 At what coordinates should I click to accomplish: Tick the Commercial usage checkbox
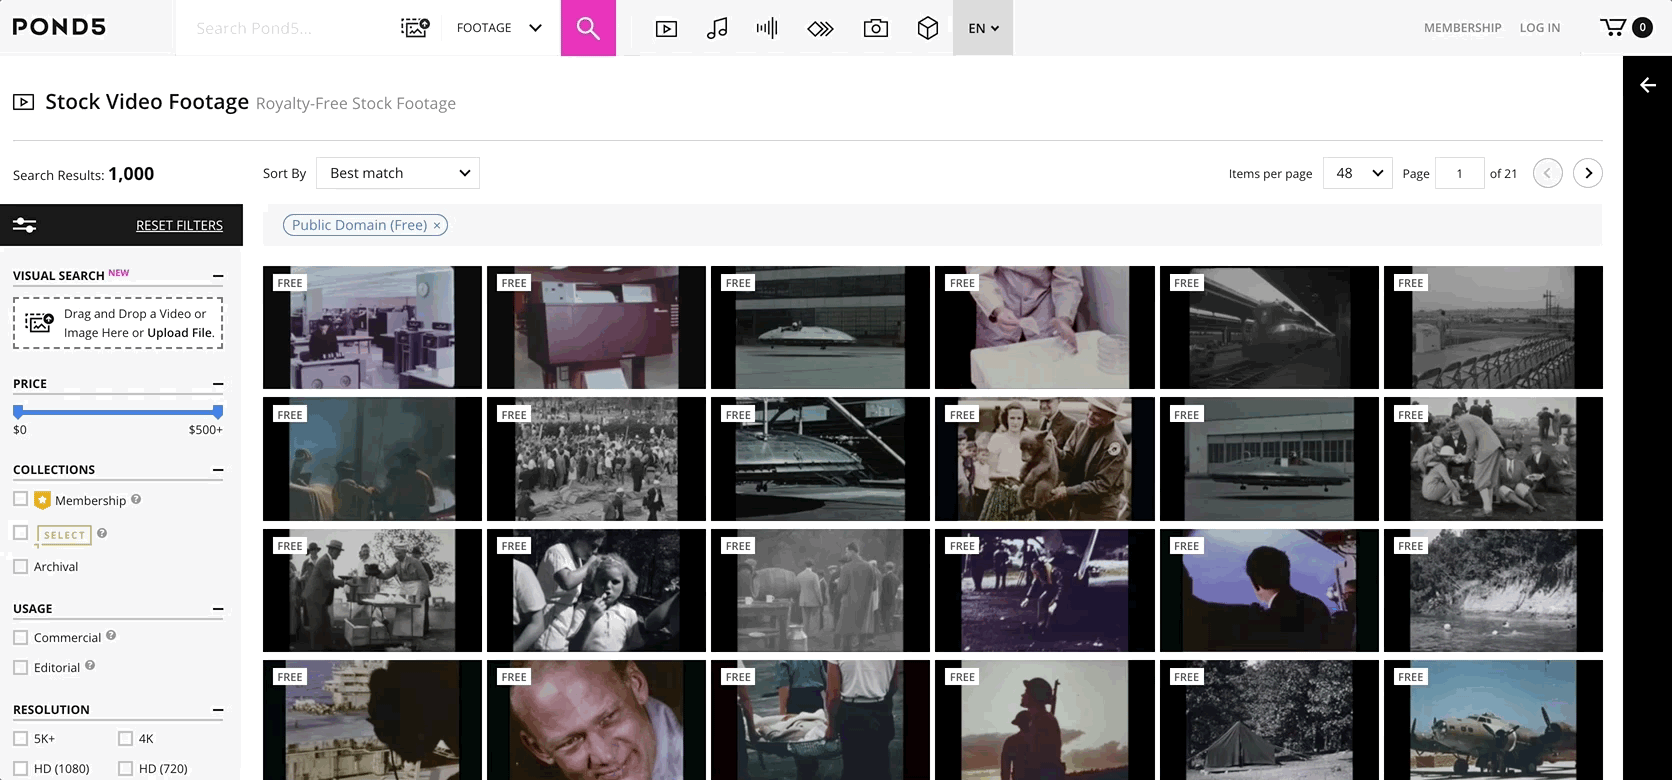point(21,637)
